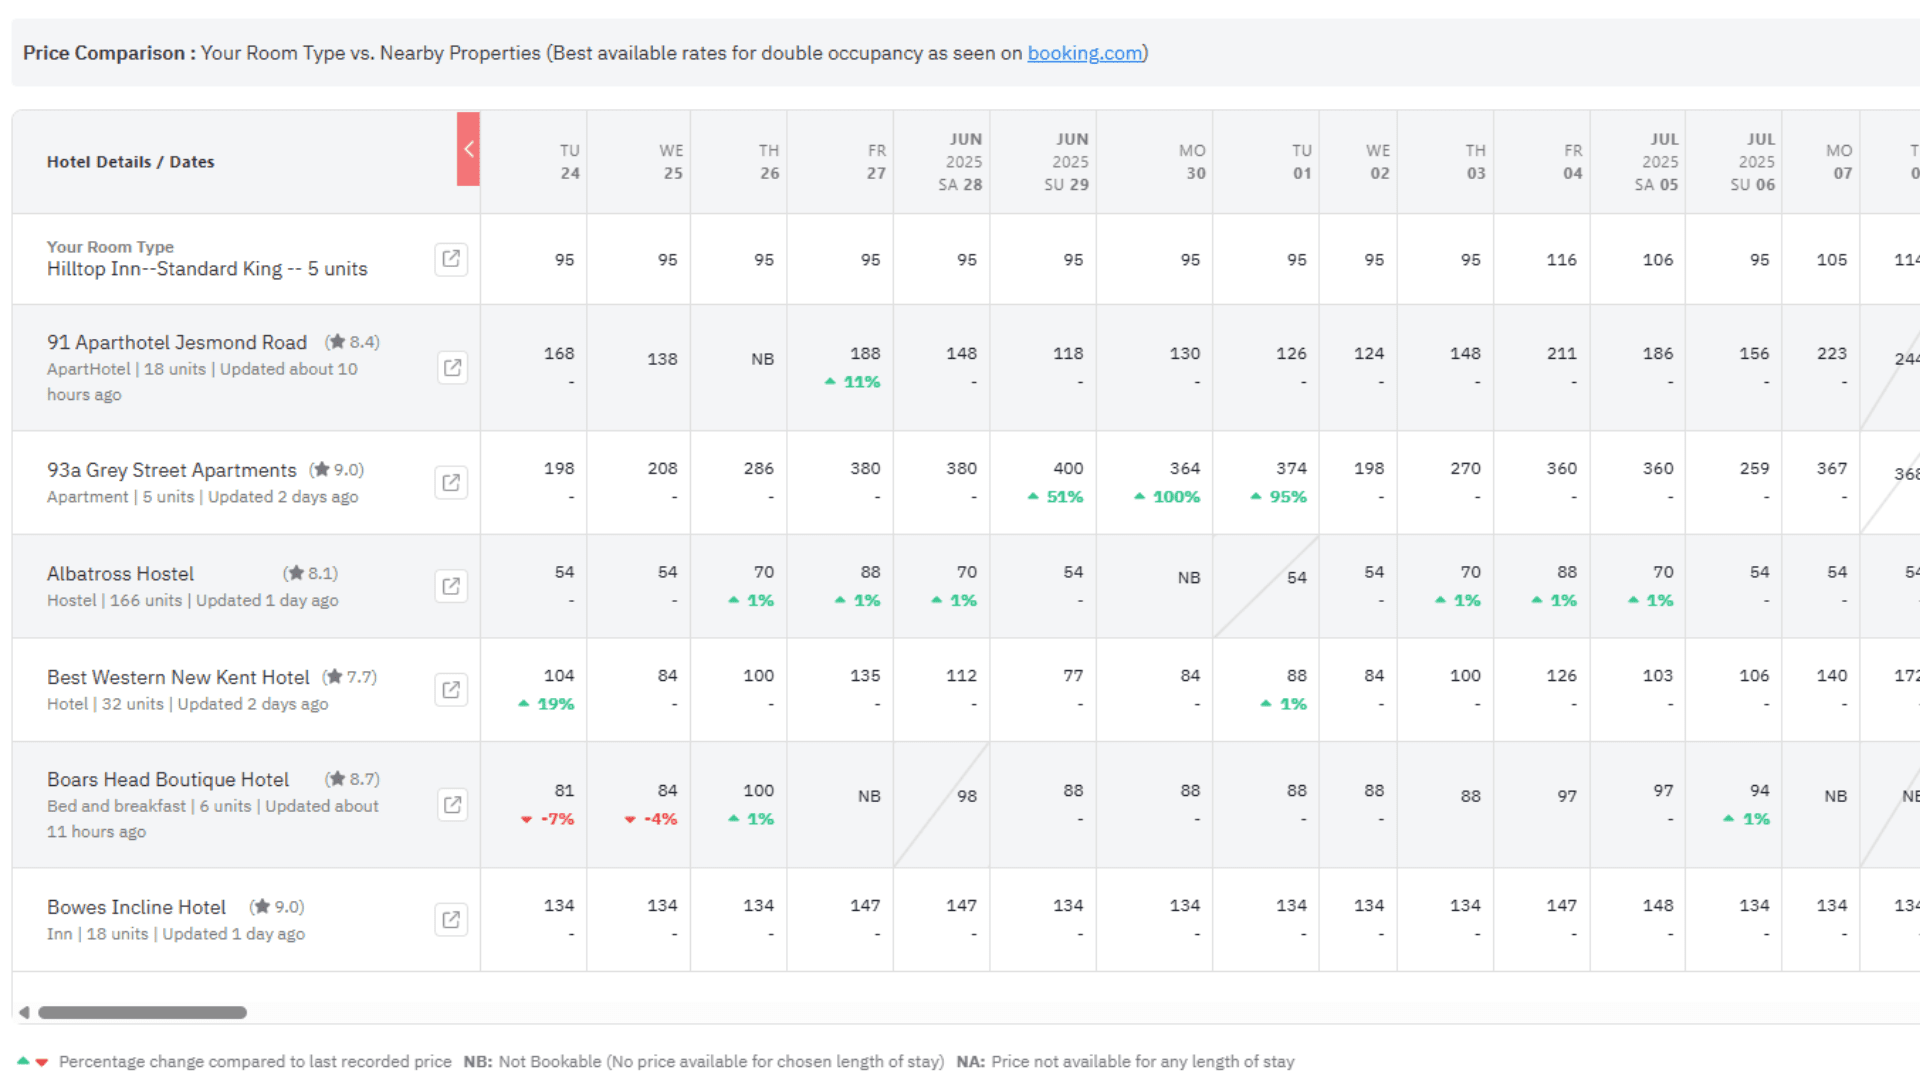Follow the booking.com link

tap(1084, 53)
